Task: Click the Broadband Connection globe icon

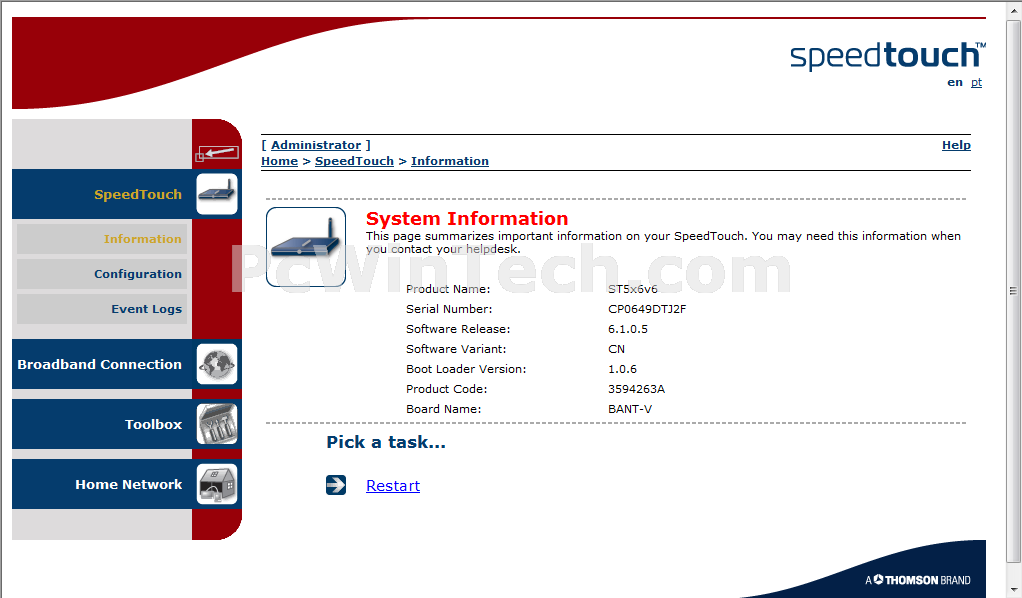Action: [217, 365]
